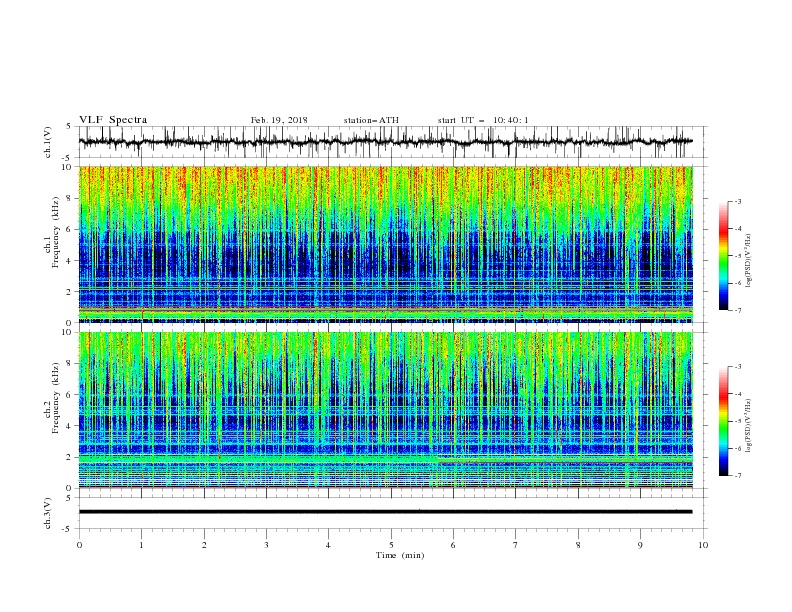Click the time axis tick label '3'

pos(266,545)
